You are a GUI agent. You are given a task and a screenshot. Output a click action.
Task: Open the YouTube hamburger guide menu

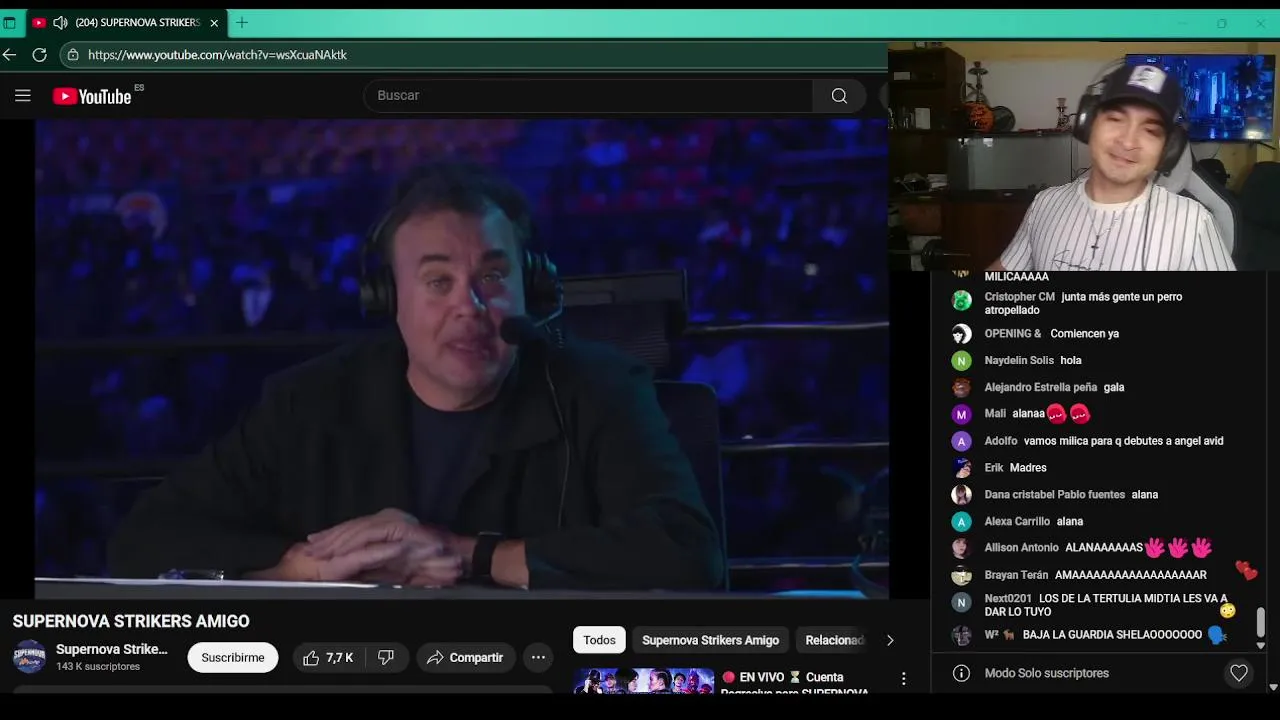coord(23,96)
